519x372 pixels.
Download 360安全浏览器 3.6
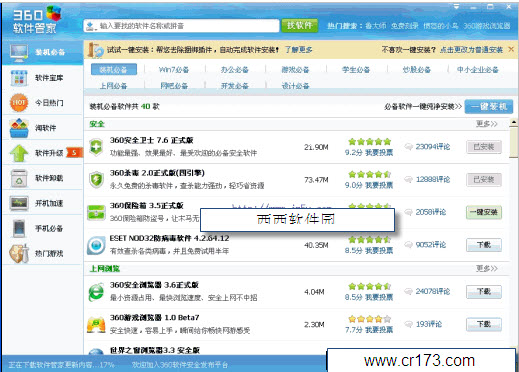(484, 292)
